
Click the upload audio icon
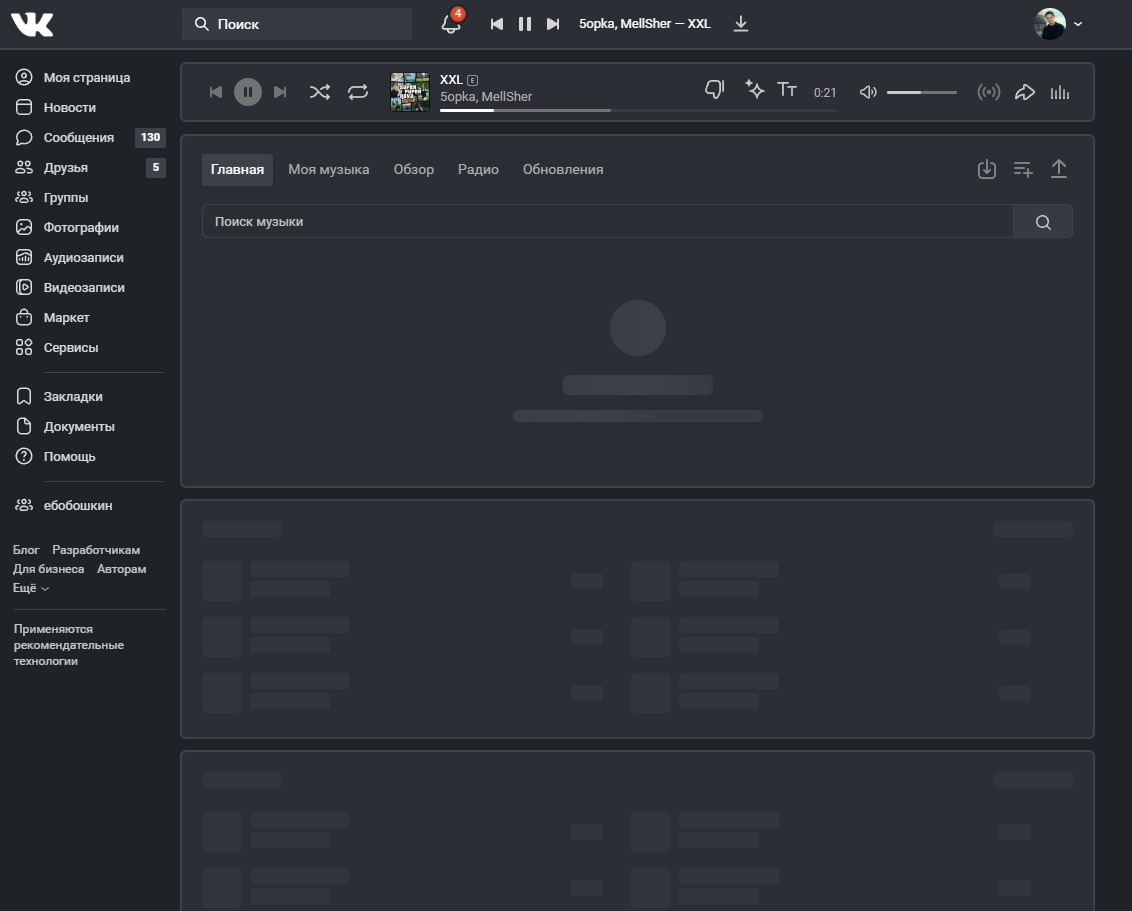1059,169
